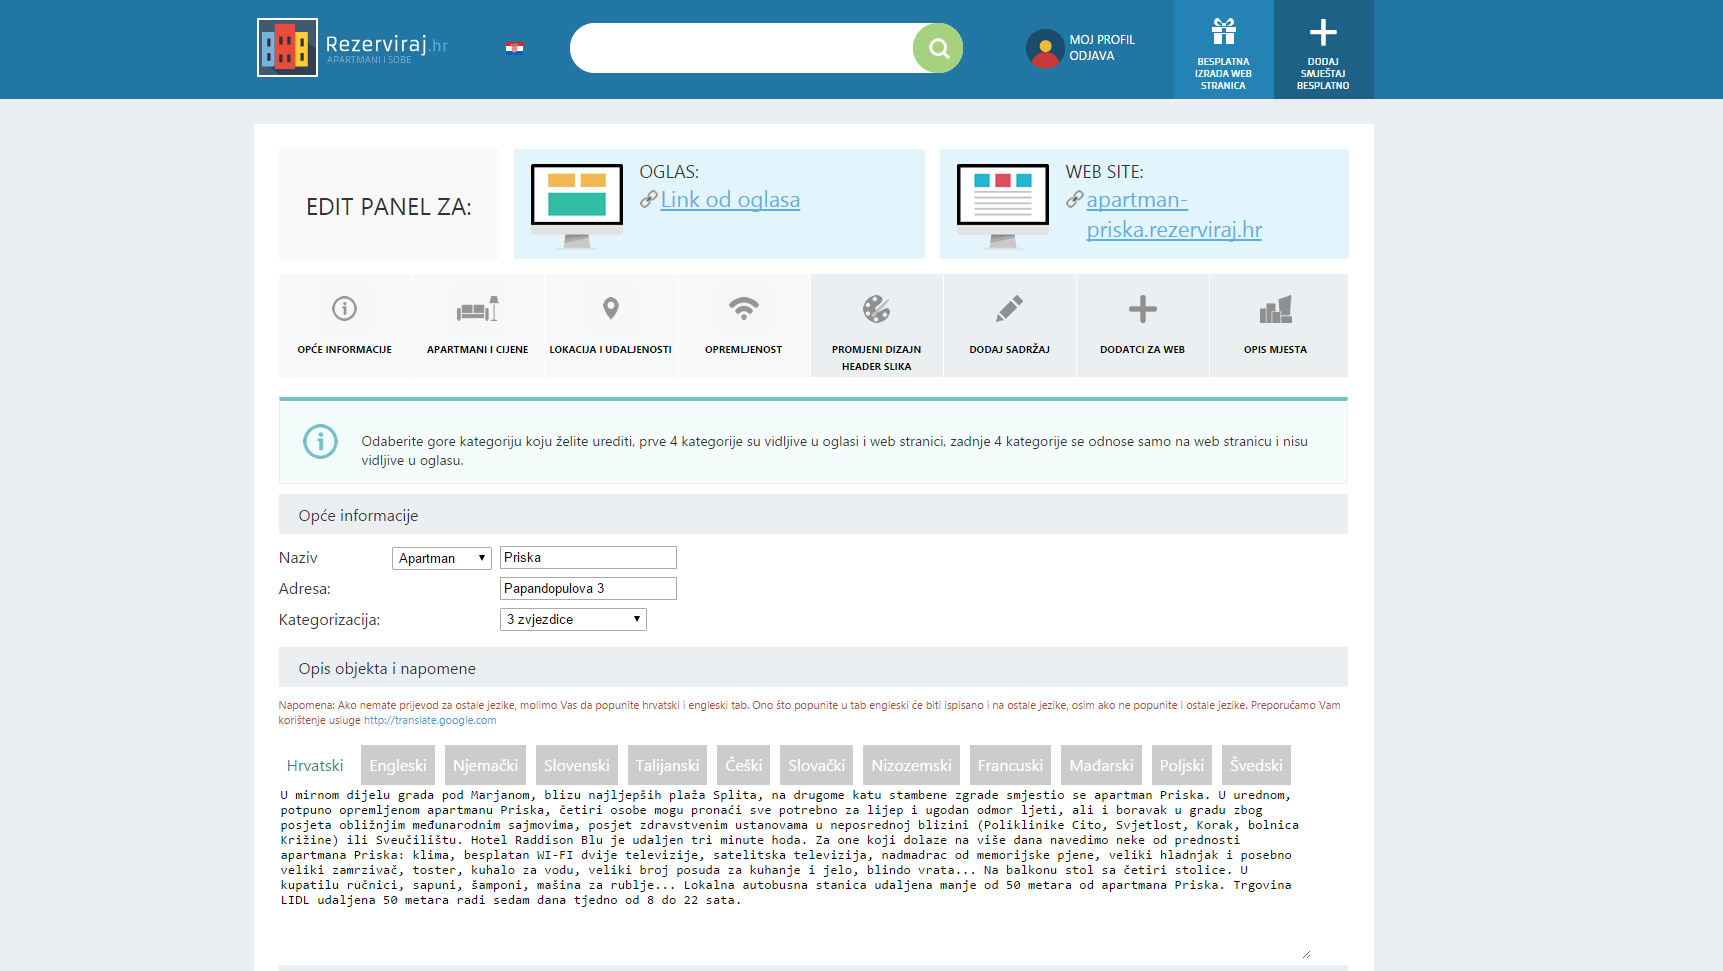Click the Croatian flag language selector
1723x971 pixels.
point(514,47)
